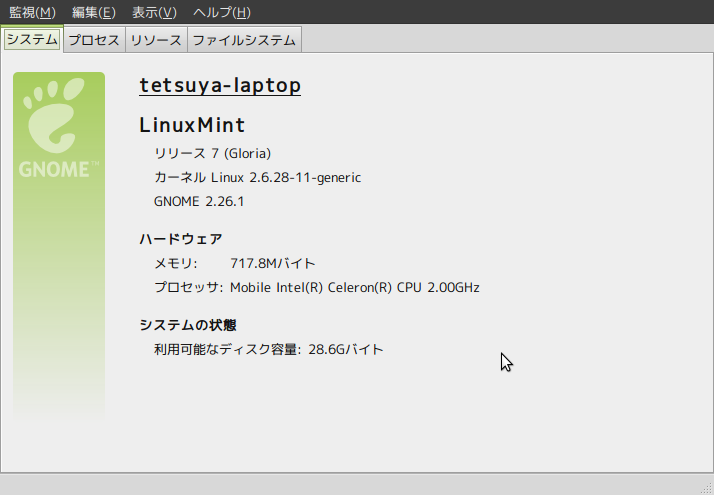Click the memory value 717.8Mバイト
This screenshot has width=714, height=495.
(272, 263)
